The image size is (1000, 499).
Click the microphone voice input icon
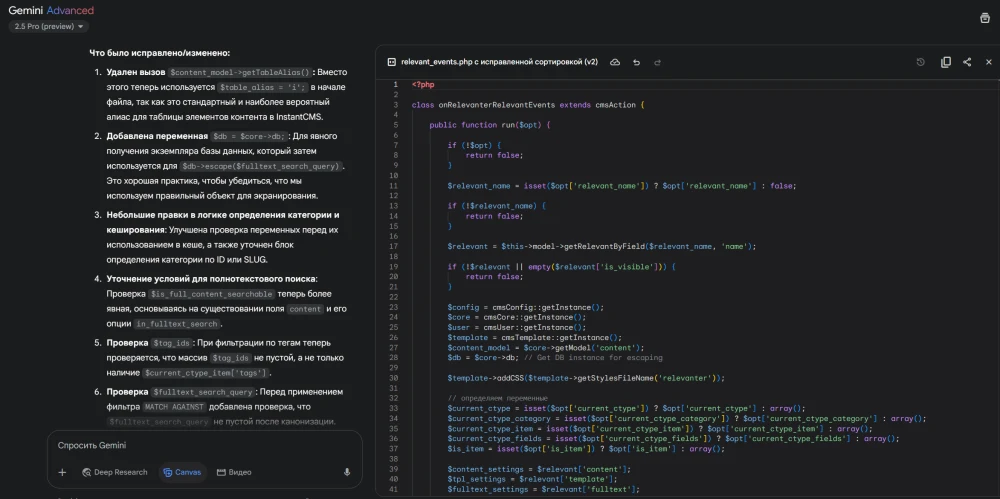[x=347, y=472]
